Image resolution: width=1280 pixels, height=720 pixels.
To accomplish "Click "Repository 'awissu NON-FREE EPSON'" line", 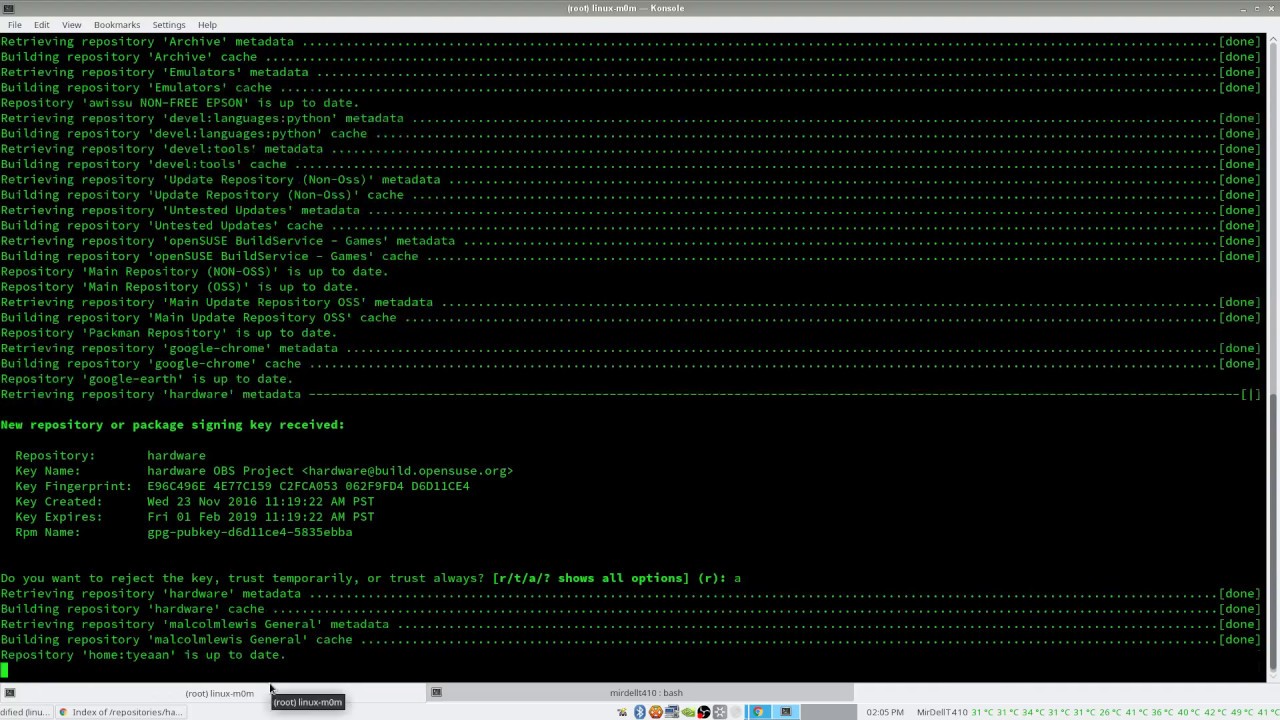I will 180,103.
